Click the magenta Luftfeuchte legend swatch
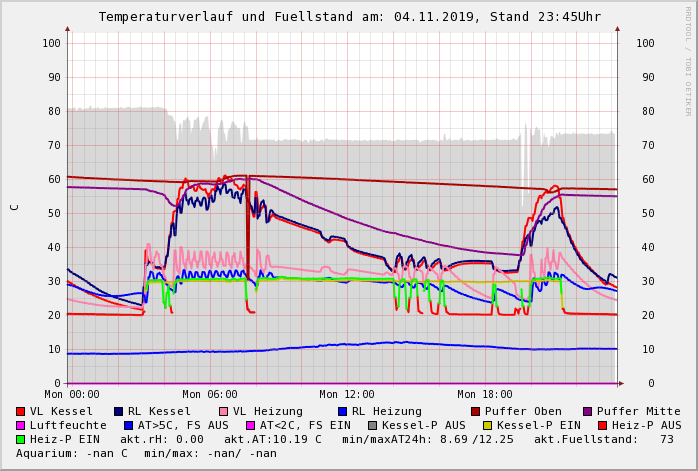The image size is (698, 471). click(x=21, y=425)
